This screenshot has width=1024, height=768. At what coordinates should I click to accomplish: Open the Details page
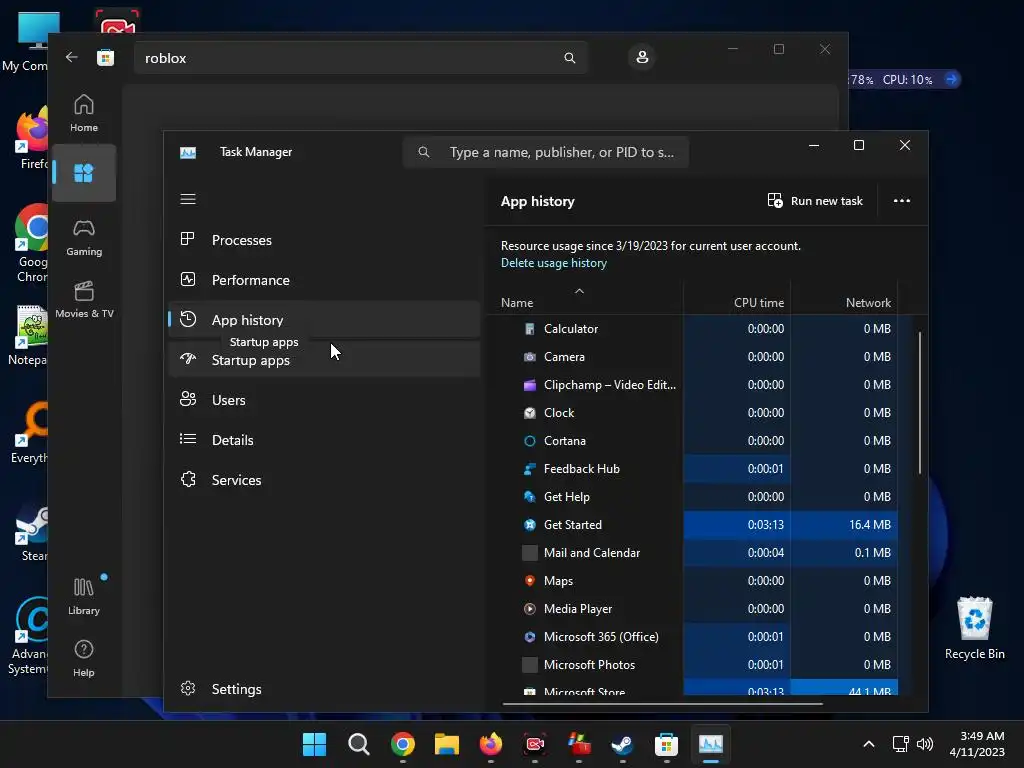(324, 440)
